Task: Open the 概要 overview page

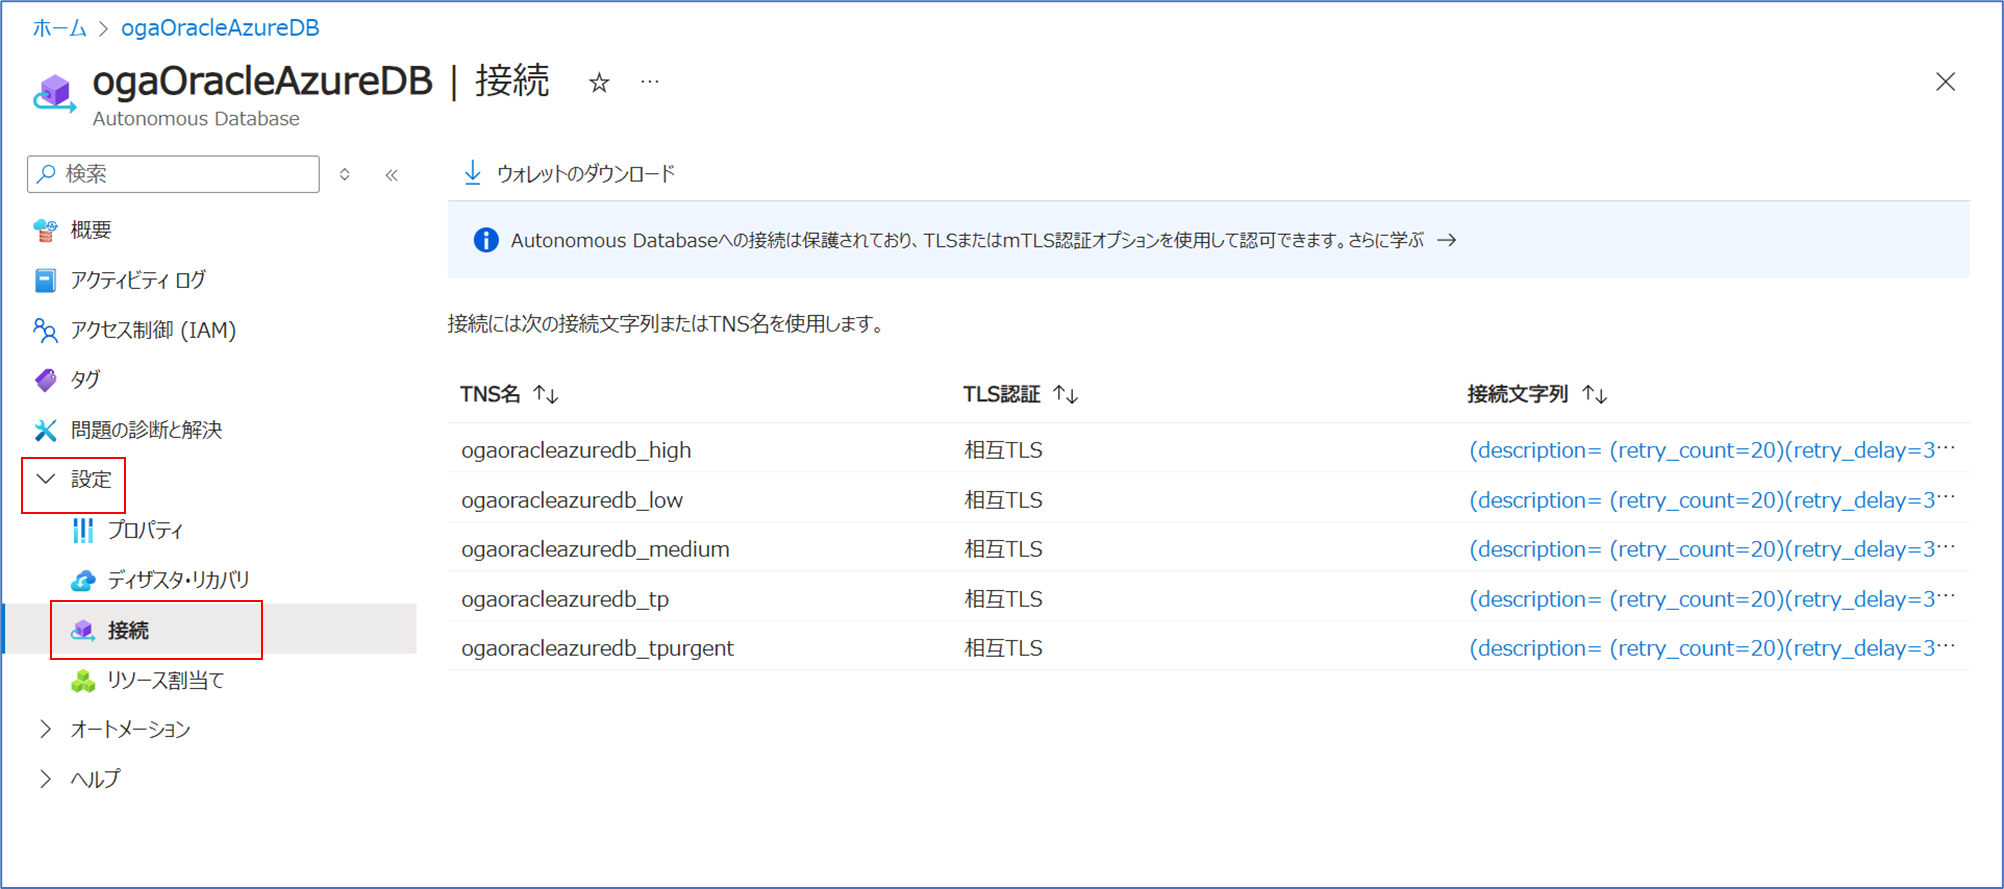Action: [91, 230]
